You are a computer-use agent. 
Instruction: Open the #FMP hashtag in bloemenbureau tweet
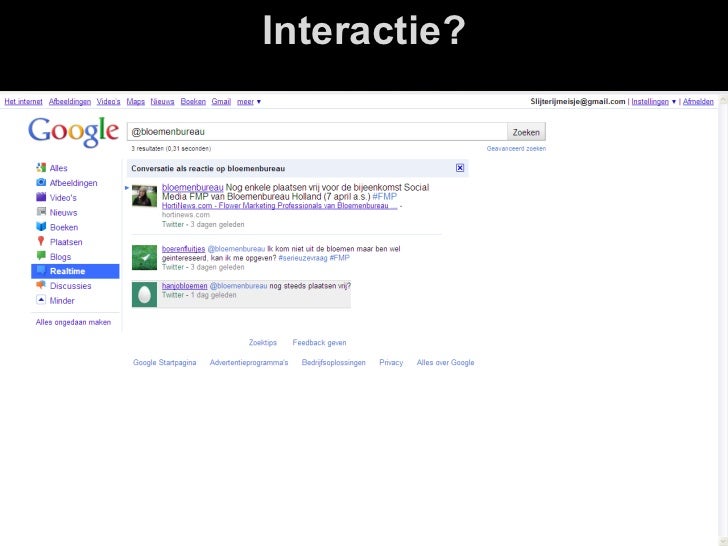tap(384, 196)
